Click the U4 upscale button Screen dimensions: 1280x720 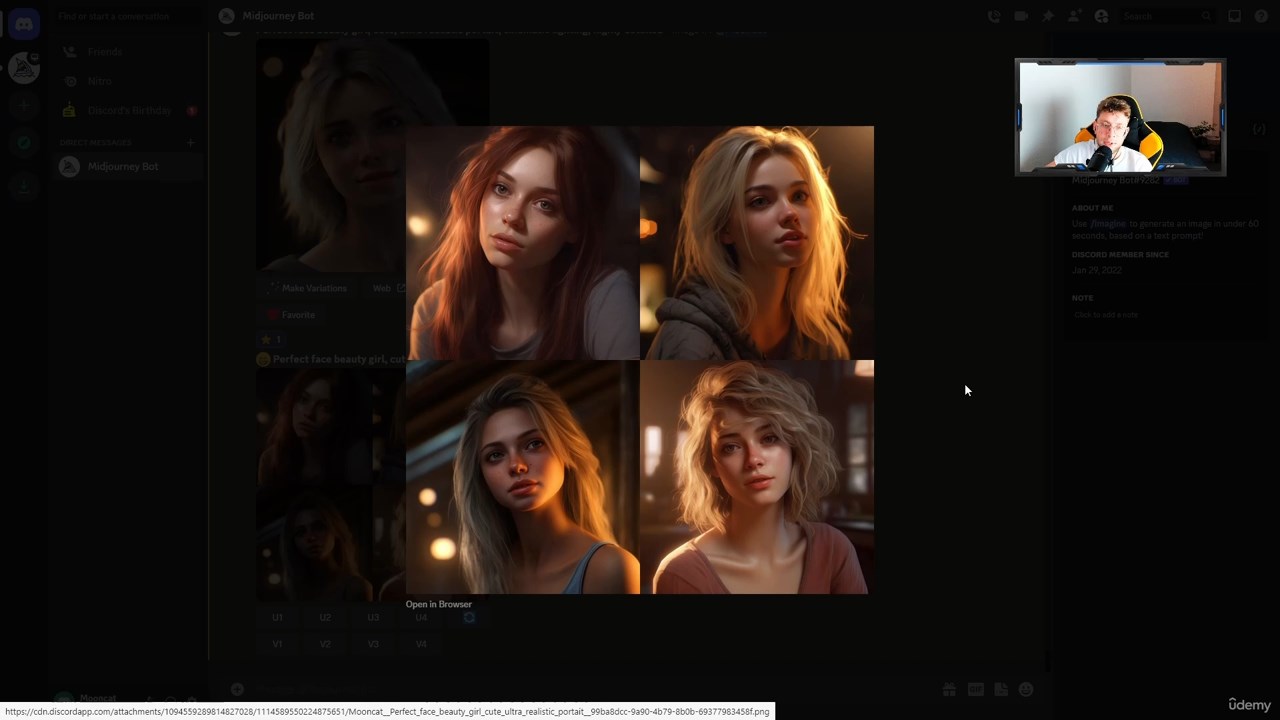(x=421, y=618)
